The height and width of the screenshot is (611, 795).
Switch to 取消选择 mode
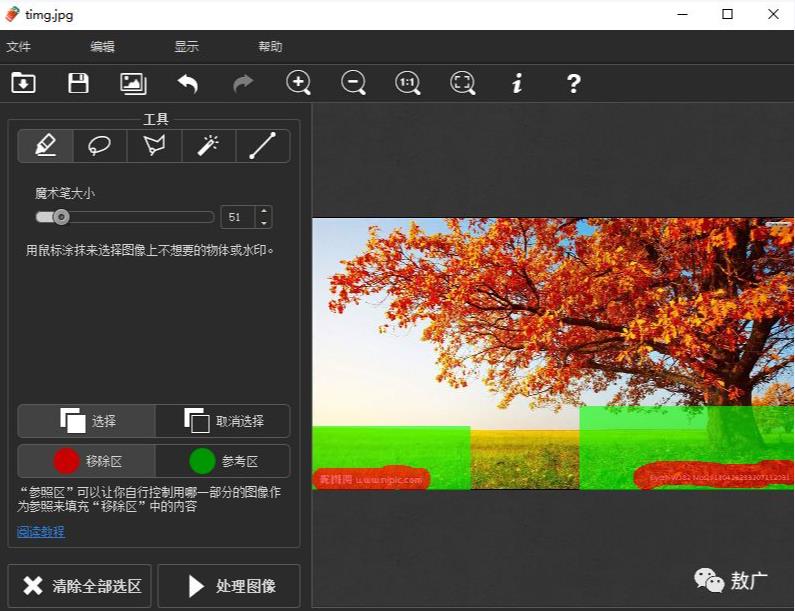point(223,421)
